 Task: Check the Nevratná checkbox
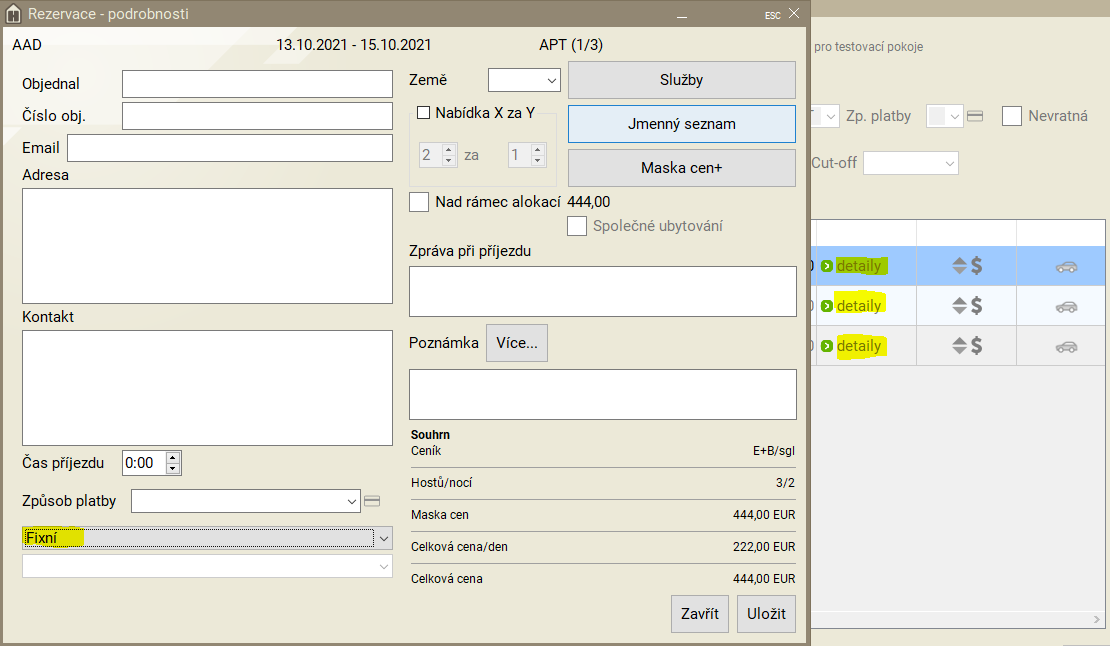(x=1012, y=116)
